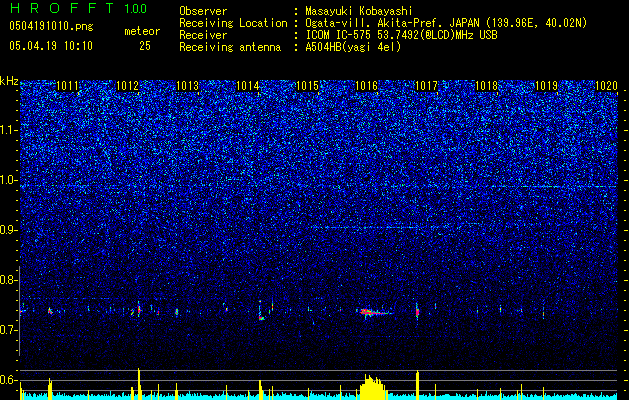Click the meteor count value 25

tap(145, 46)
